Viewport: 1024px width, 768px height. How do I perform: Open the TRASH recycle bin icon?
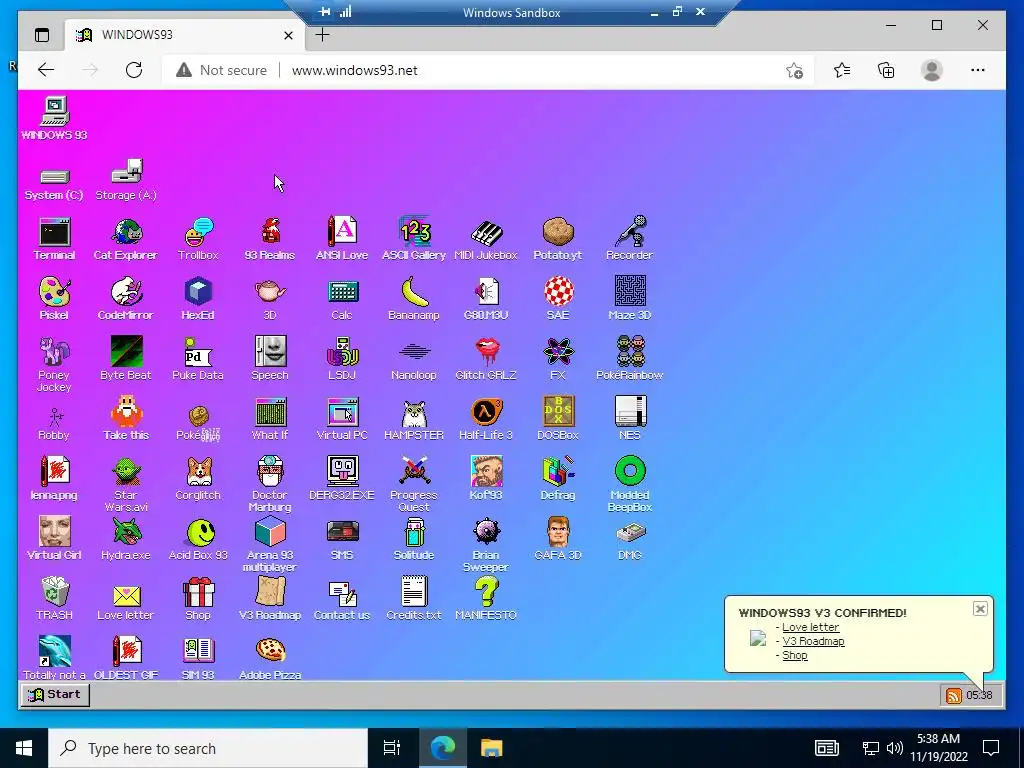tap(54, 600)
